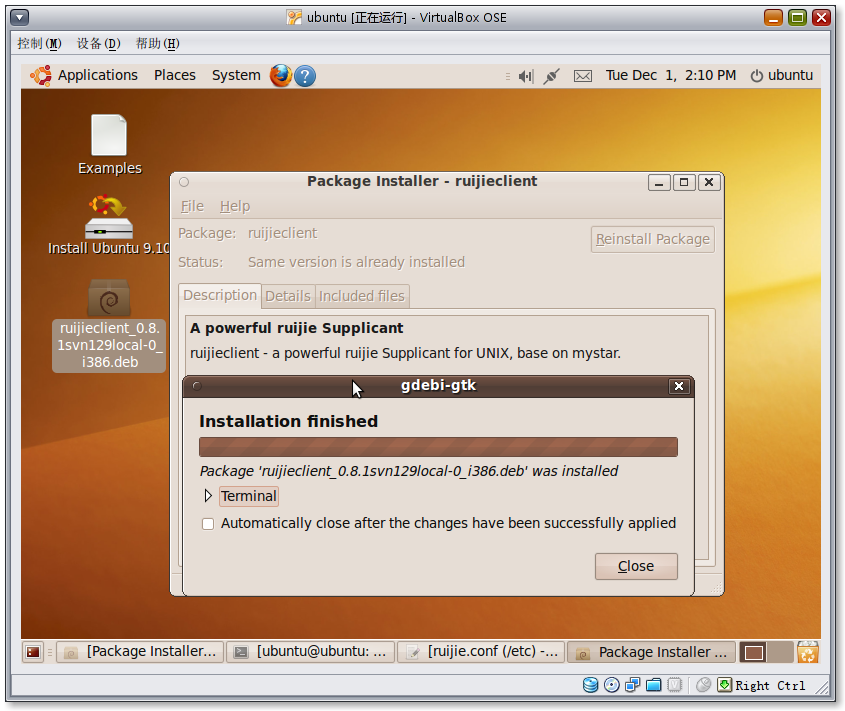Switch to the first workspace in the switcher
This screenshot has height=711, width=845.
point(753,652)
